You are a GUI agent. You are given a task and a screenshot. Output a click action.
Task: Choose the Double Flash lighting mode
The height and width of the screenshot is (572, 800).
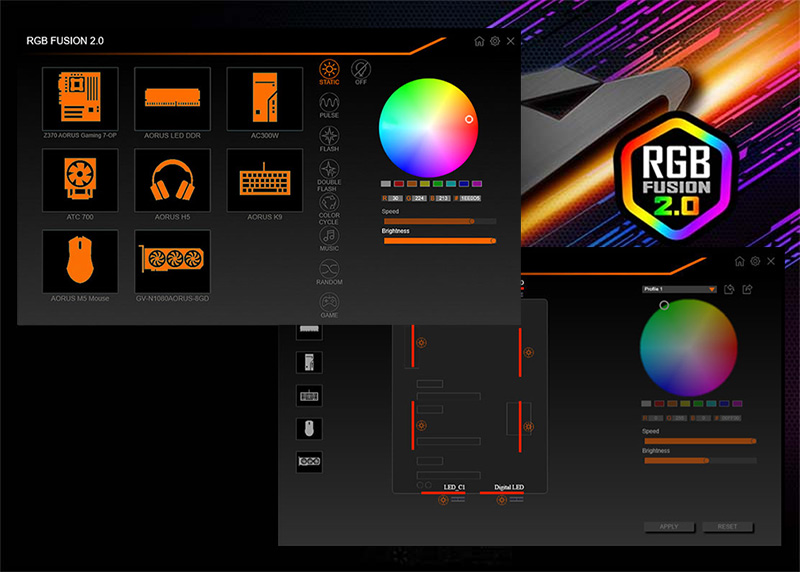click(329, 176)
